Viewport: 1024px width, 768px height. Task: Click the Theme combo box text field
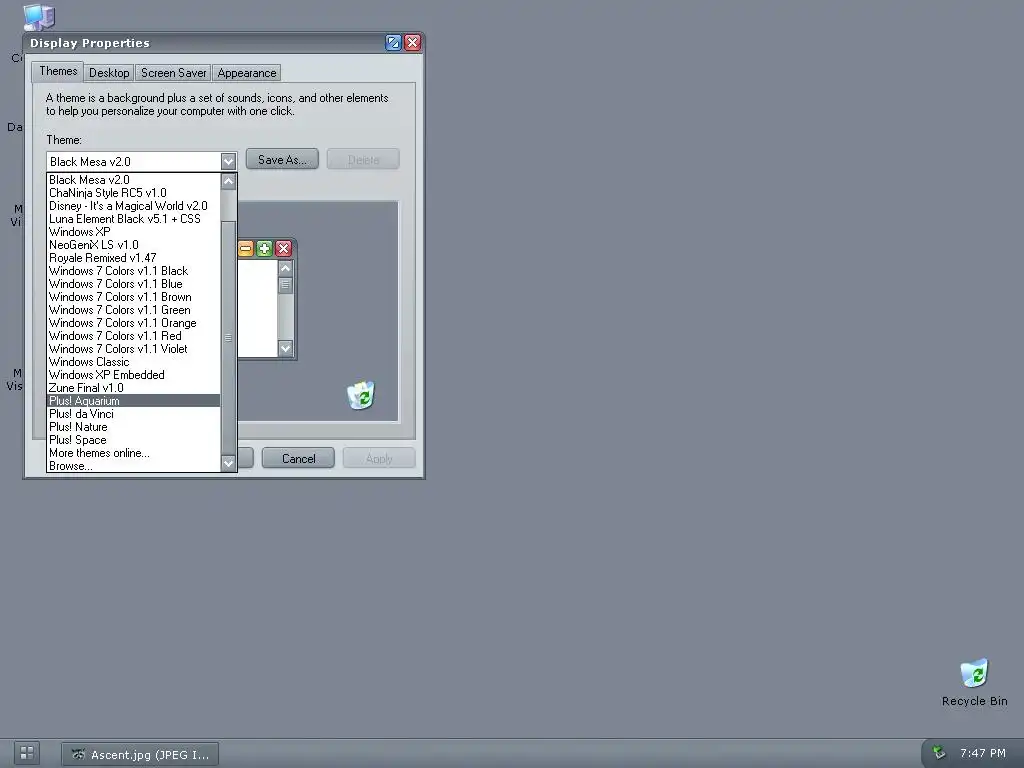click(133, 161)
